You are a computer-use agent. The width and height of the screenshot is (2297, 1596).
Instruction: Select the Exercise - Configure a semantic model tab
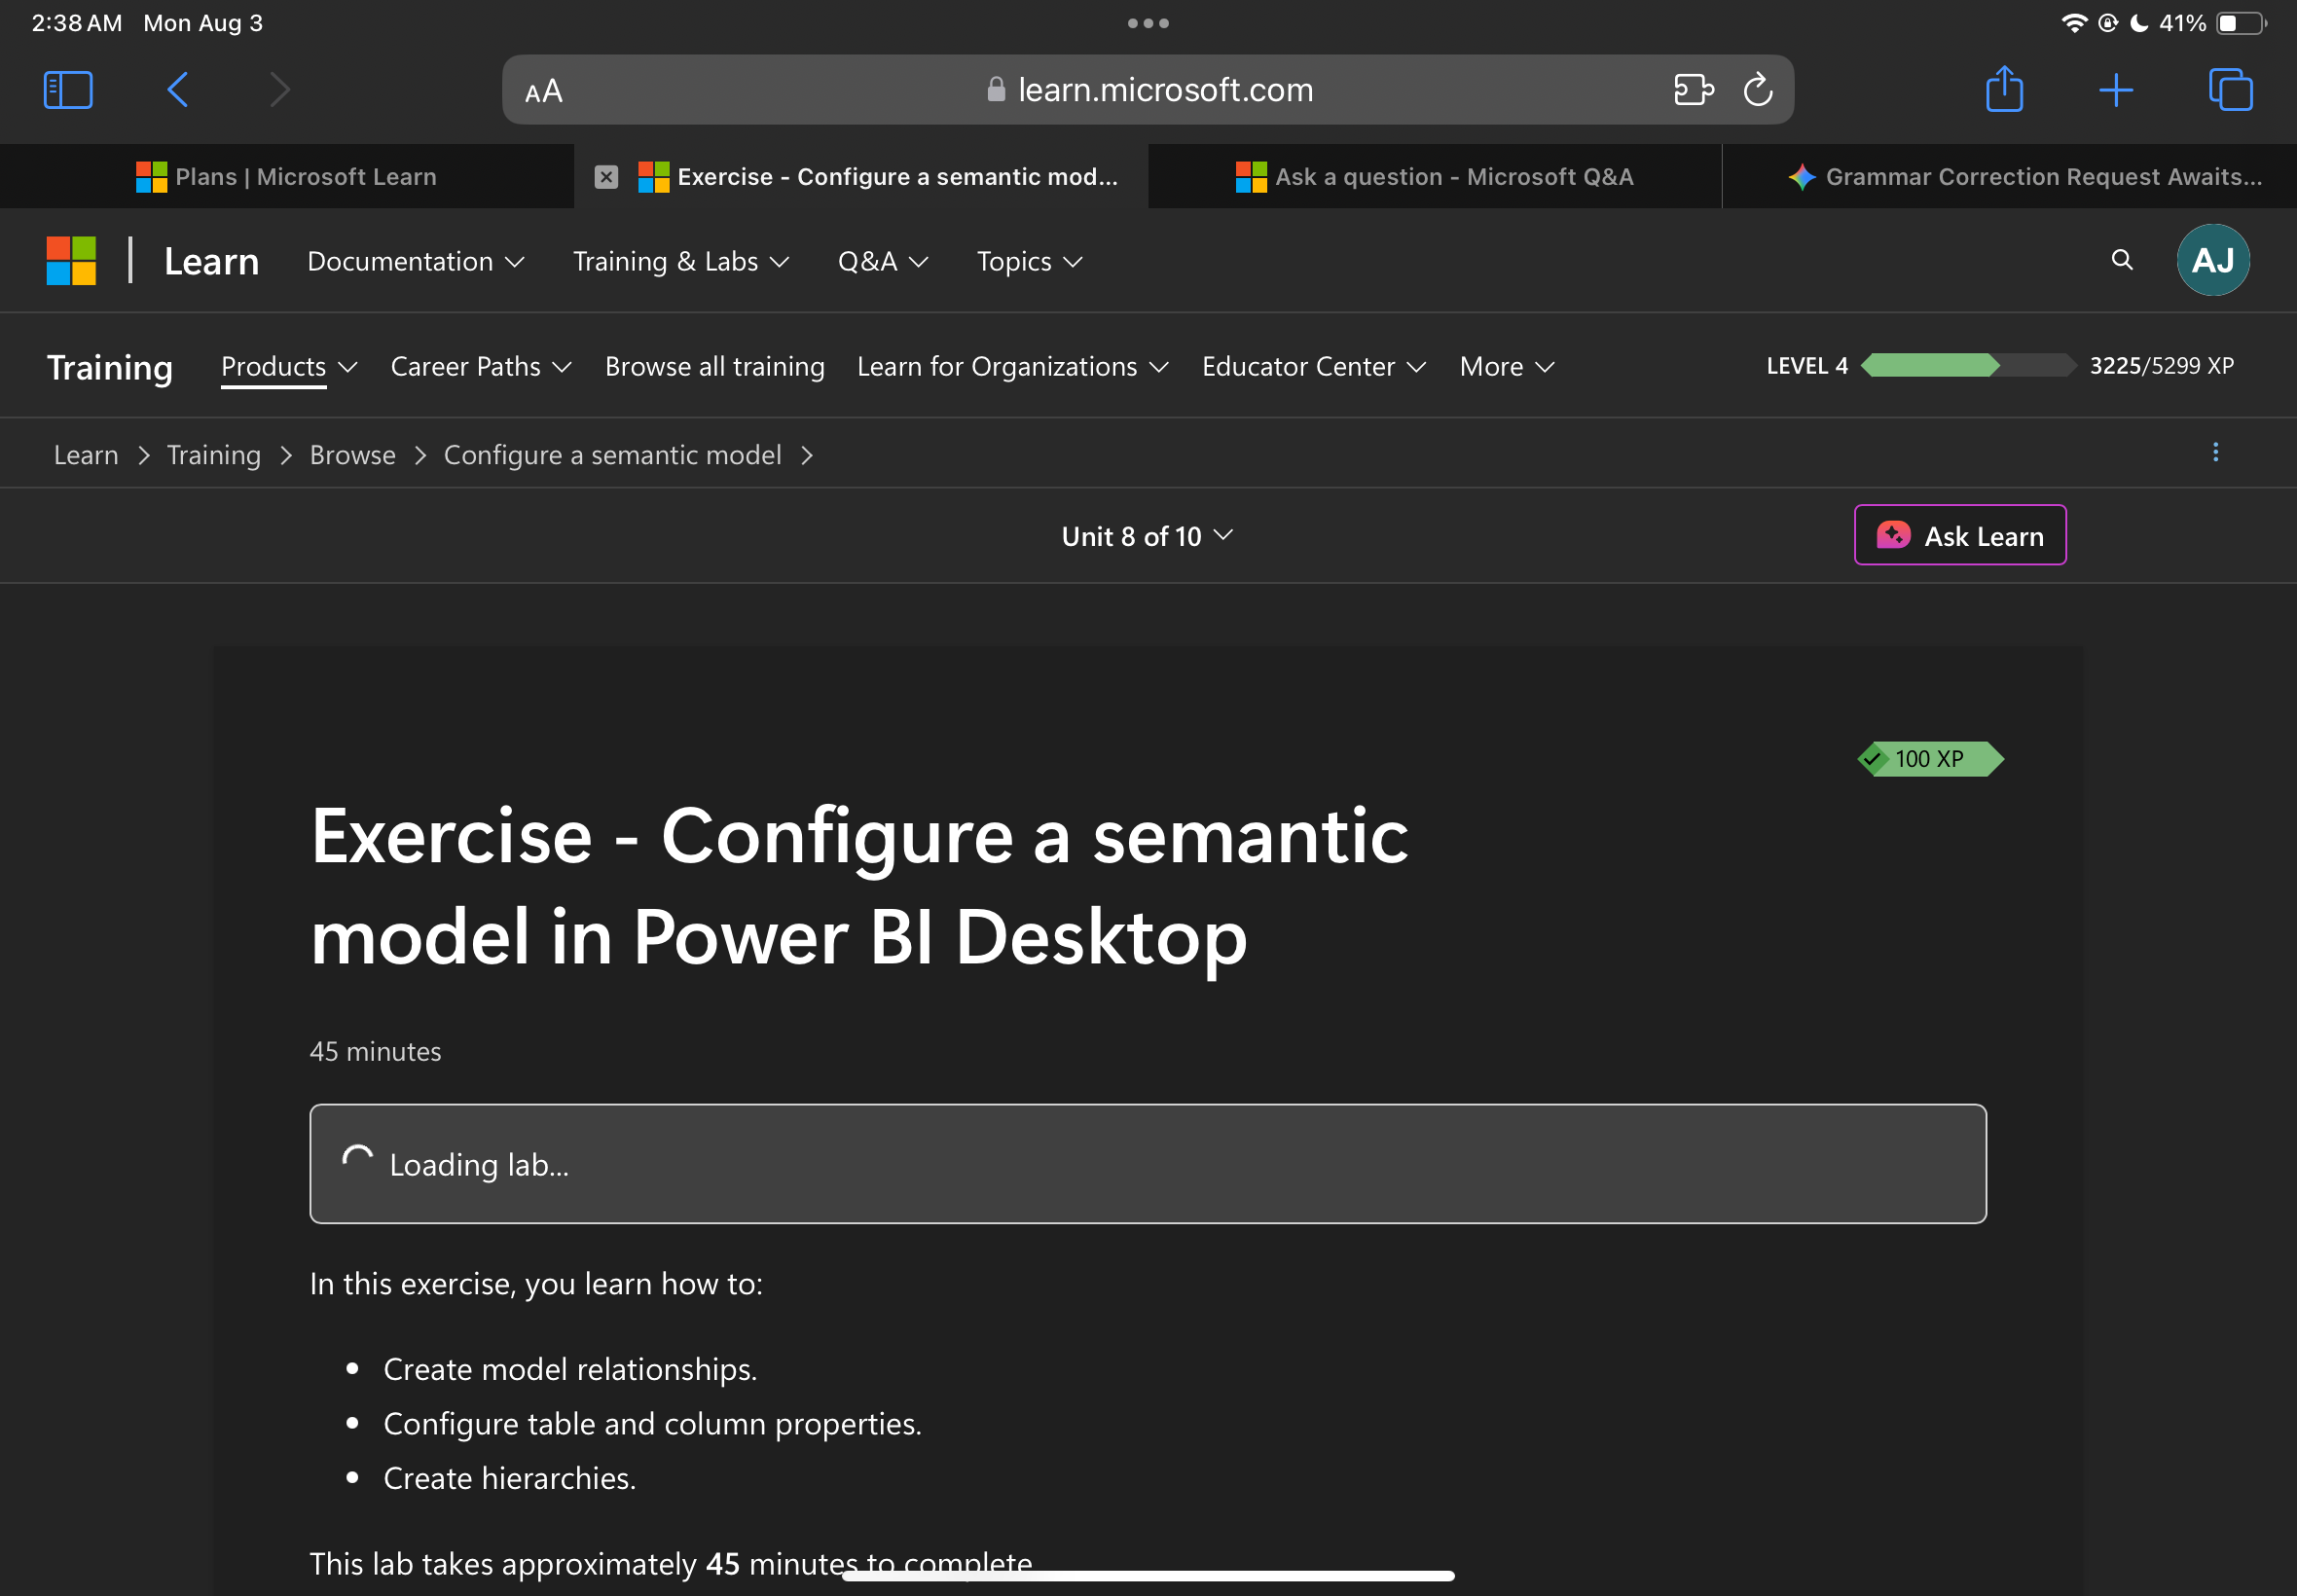click(x=861, y=177)
